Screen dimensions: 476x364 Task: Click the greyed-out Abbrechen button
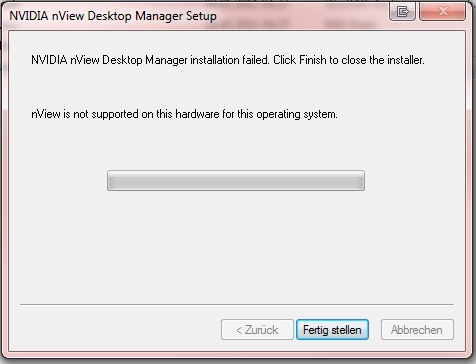coord(417,330)
